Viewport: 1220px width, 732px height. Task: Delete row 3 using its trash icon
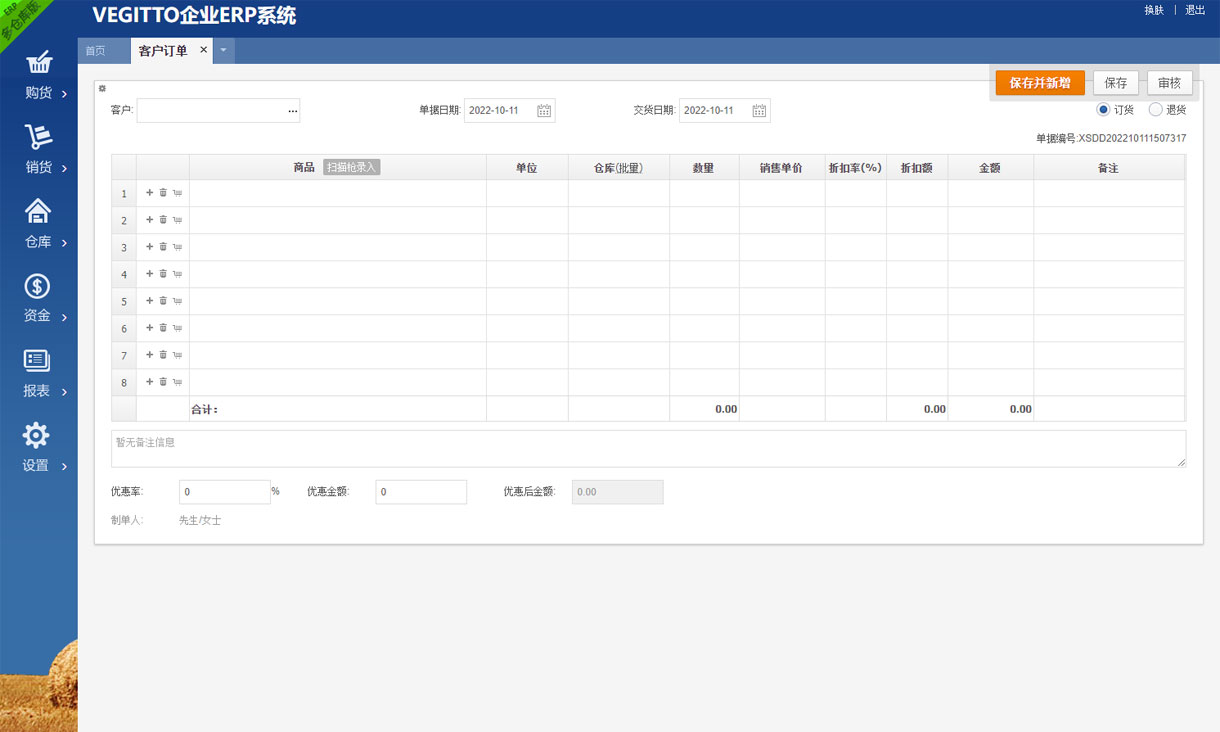163,247
